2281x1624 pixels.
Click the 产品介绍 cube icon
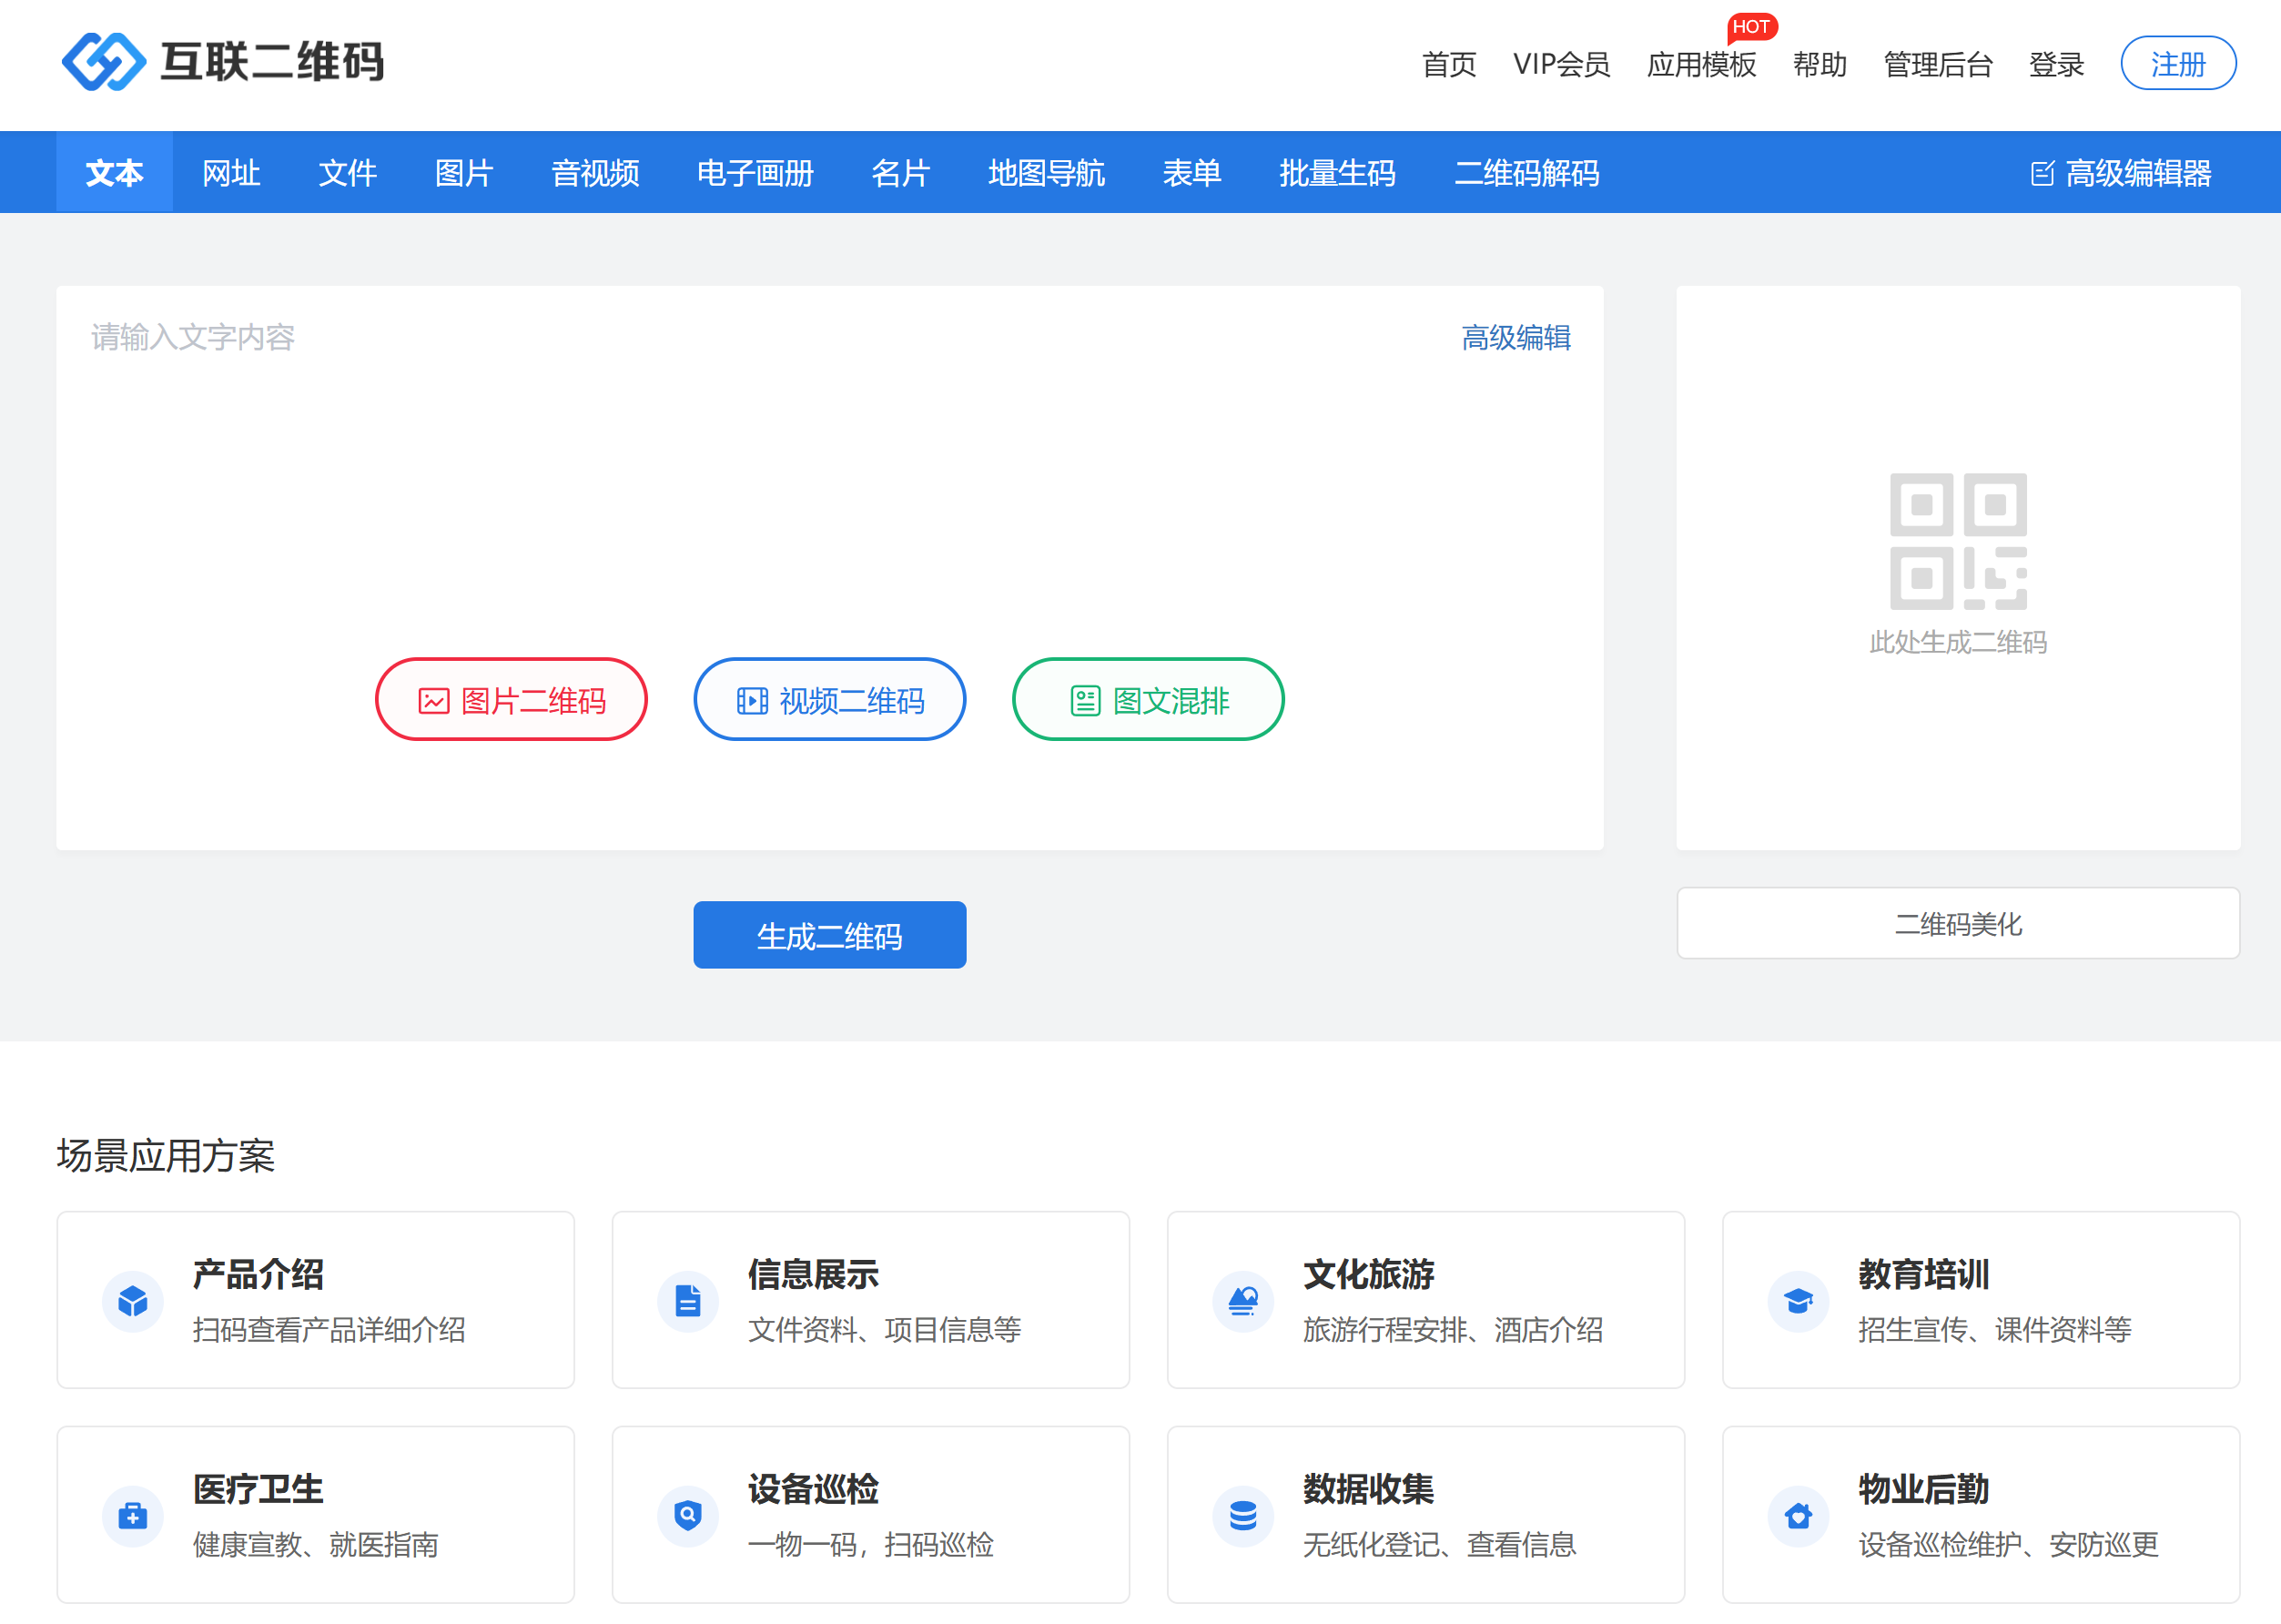click(133, 1301)
